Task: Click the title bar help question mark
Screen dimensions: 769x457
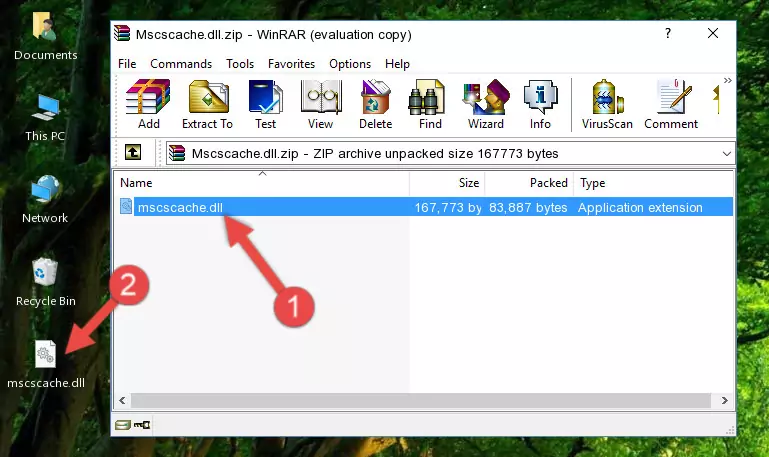Action: point(667,33)
